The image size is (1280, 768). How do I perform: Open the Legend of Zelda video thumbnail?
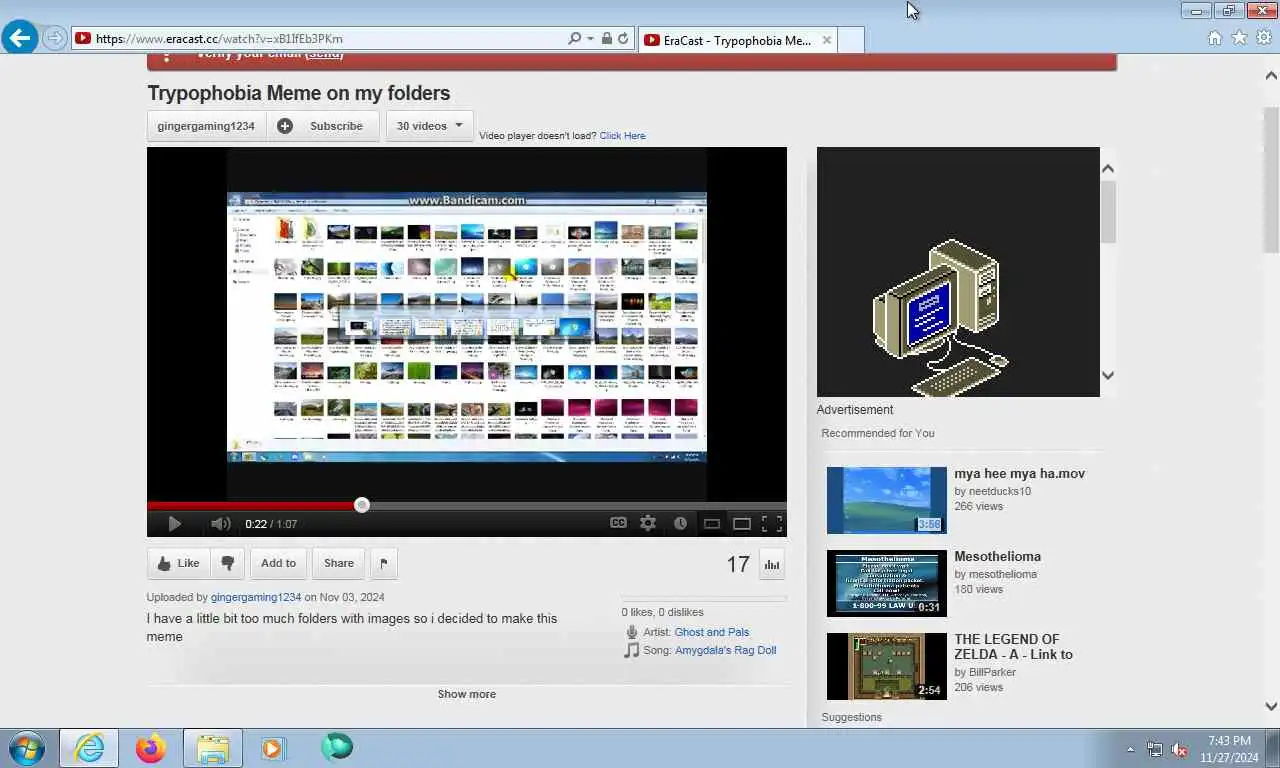[886, 666]
